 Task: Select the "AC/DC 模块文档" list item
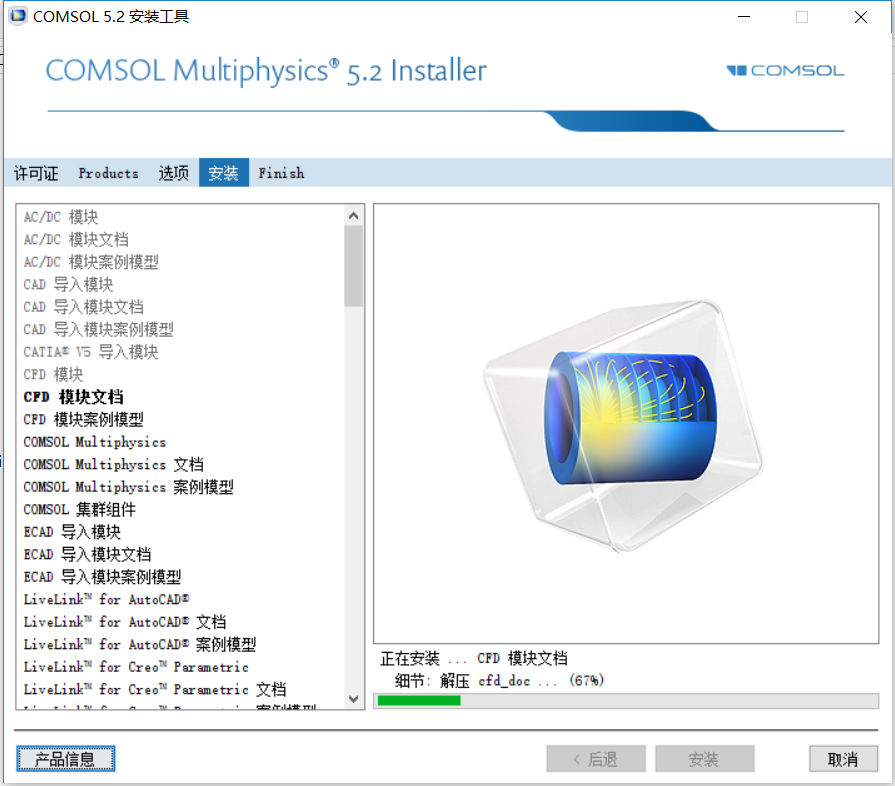point(76,240)
